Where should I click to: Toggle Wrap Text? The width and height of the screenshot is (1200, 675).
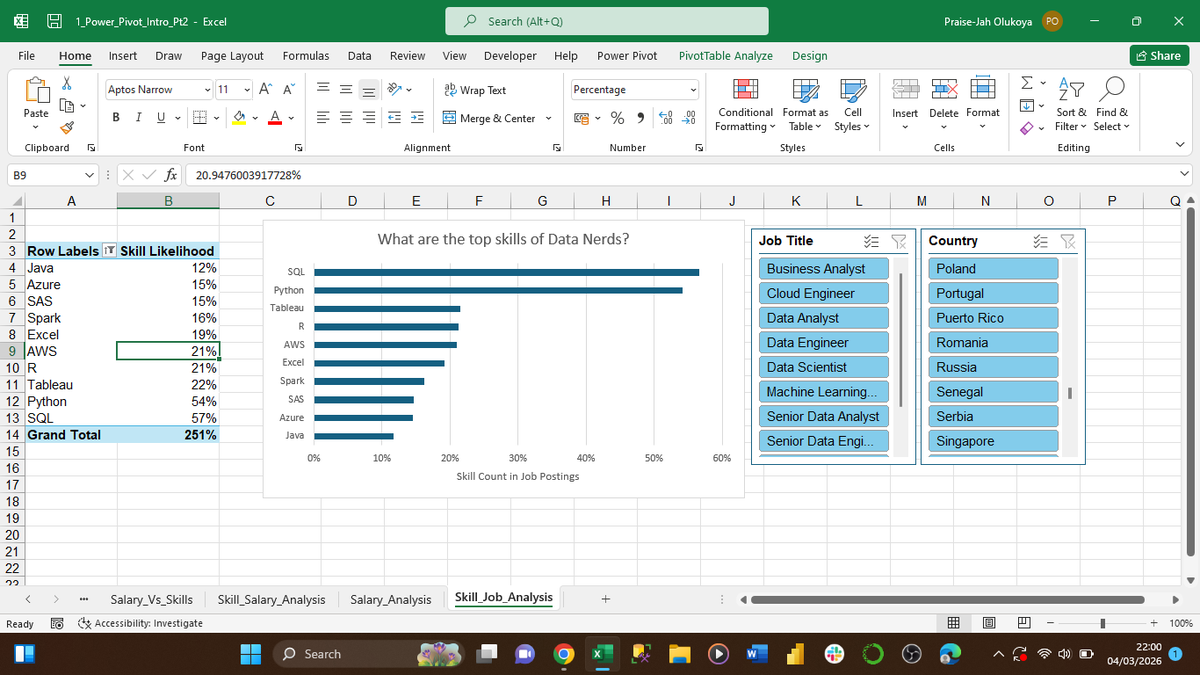click(475, 90)
